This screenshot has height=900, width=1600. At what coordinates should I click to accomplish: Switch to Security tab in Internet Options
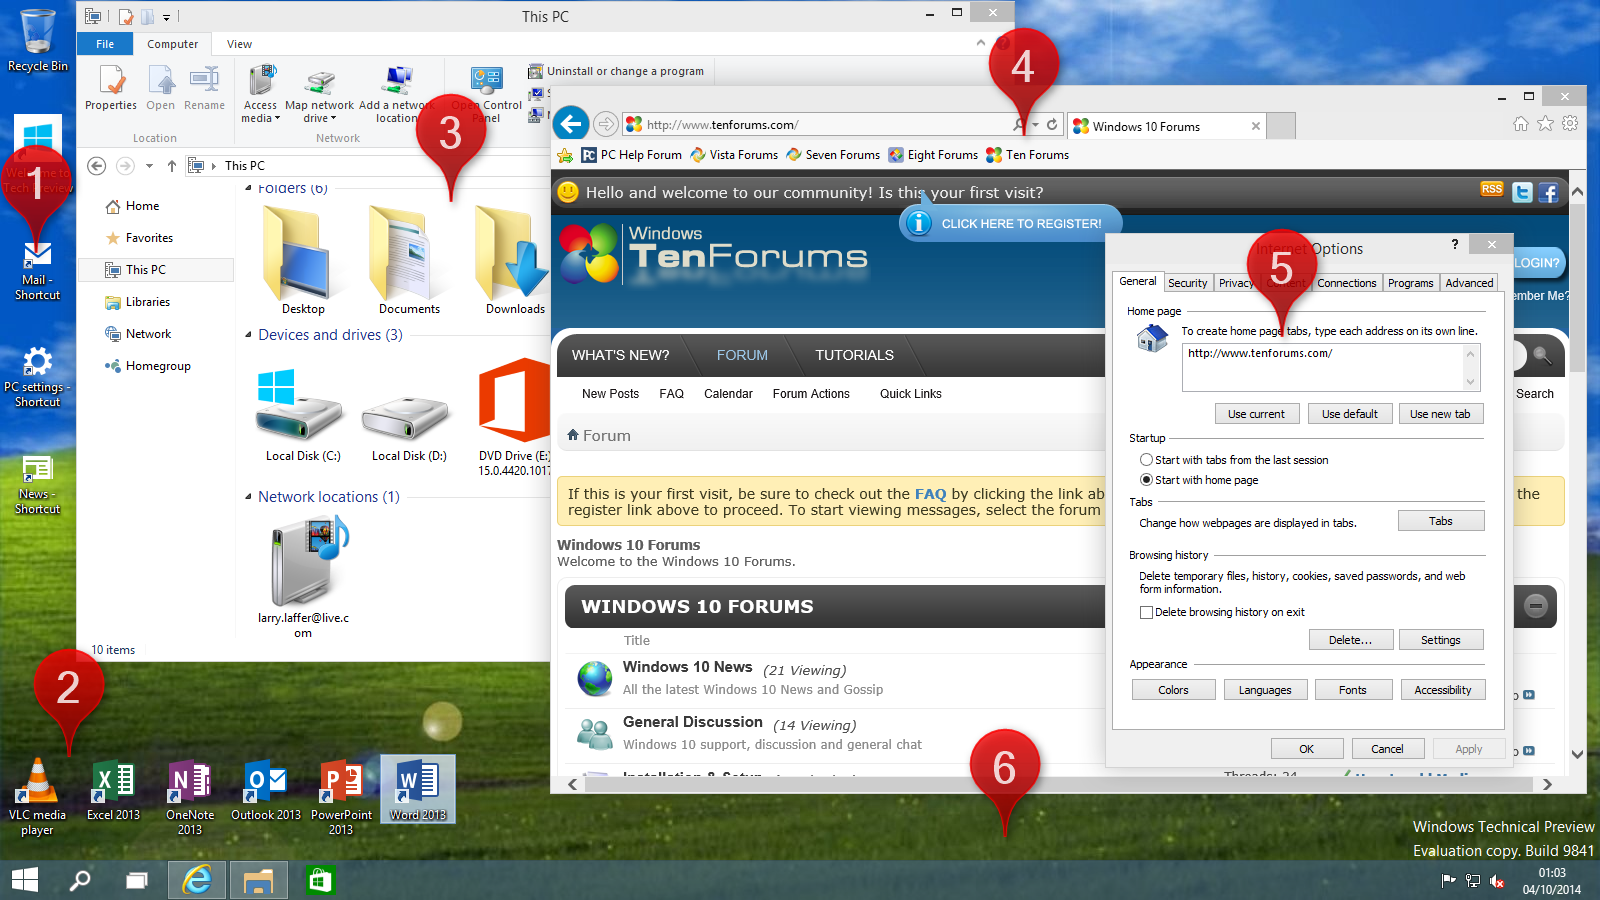[1188, 283]
